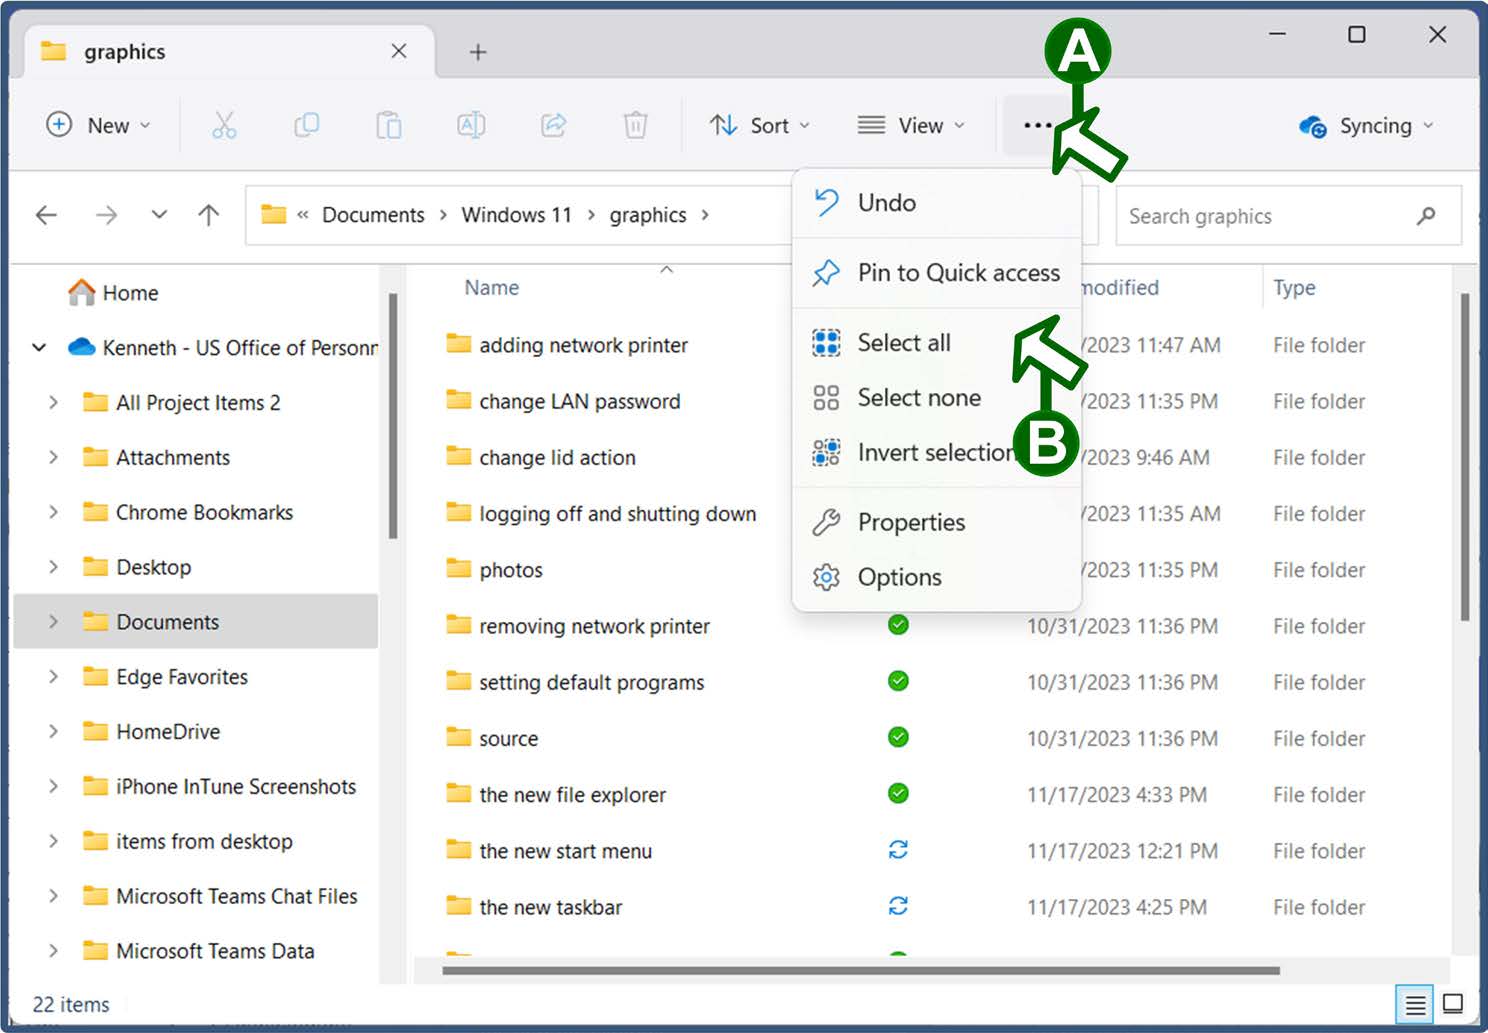Choose Select none from the menu

pyautogui.click(x=936, y=398)
